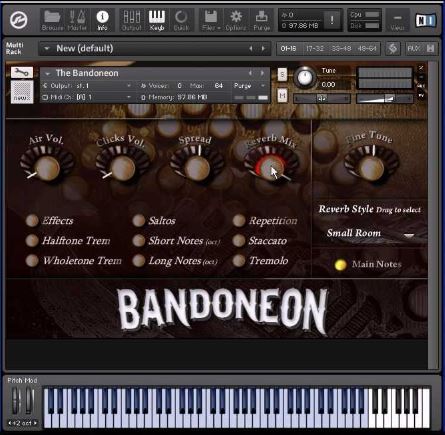
Task: Enable the Effects articulation
Action: [32, 220]
